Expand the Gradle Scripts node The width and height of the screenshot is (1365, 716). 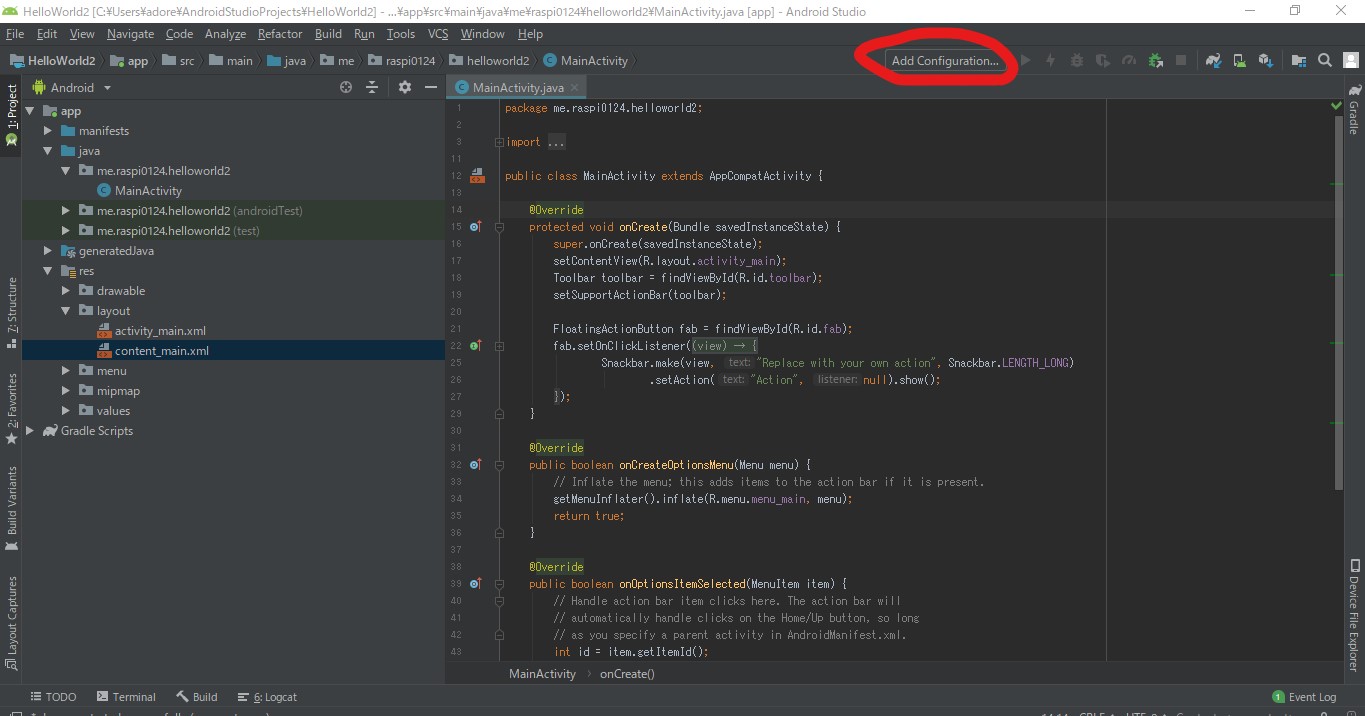click(x=30, y=431)
